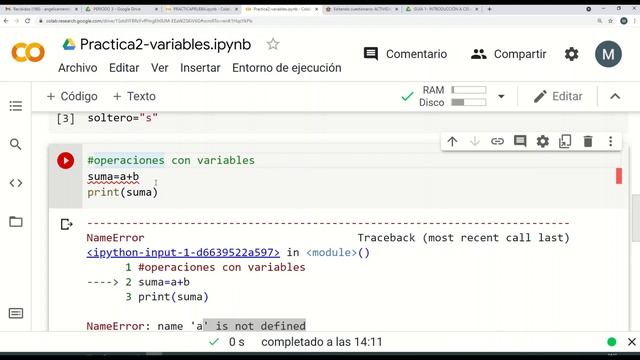
Task: Open the Entorno de ejecución menu
Action: (287, 68)
